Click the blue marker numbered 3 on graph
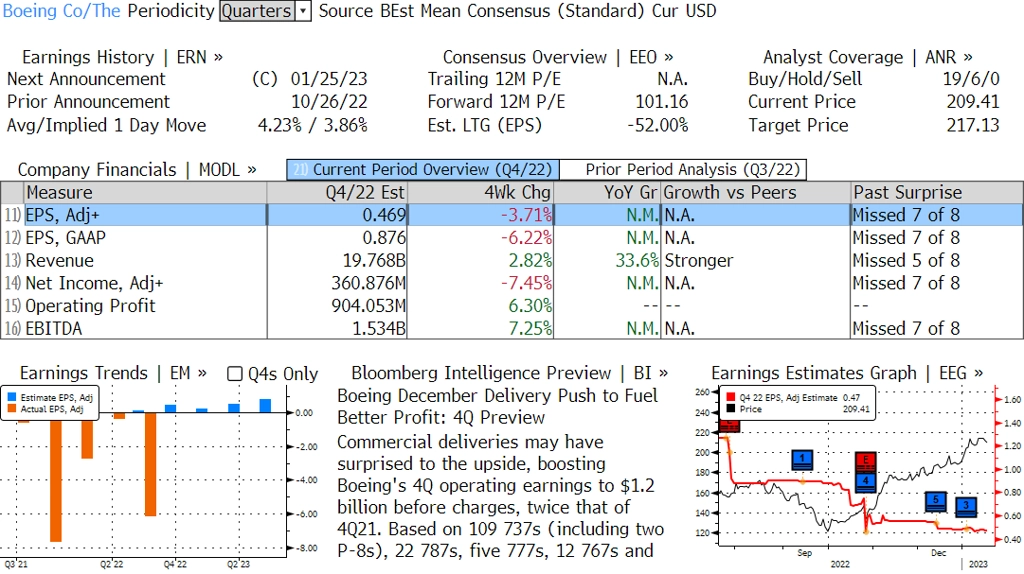Viewport: 1024px width, 574px height. 966,506
